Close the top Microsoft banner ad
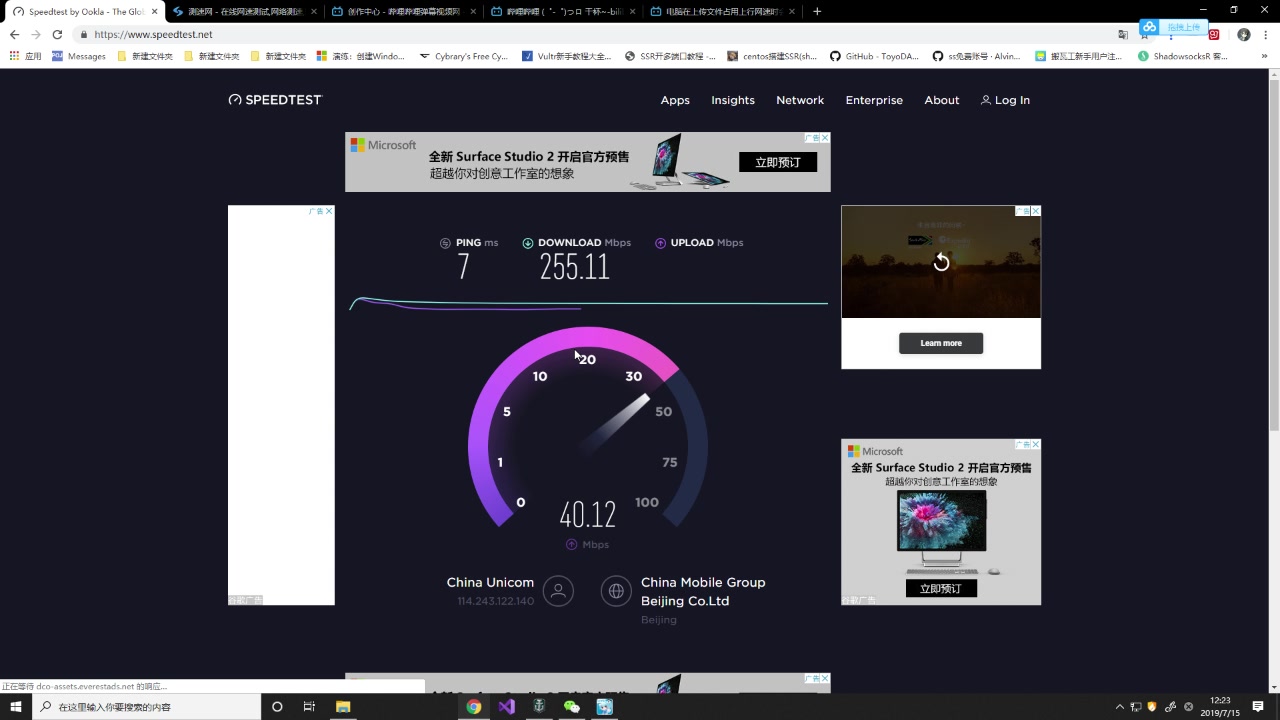 825,138
